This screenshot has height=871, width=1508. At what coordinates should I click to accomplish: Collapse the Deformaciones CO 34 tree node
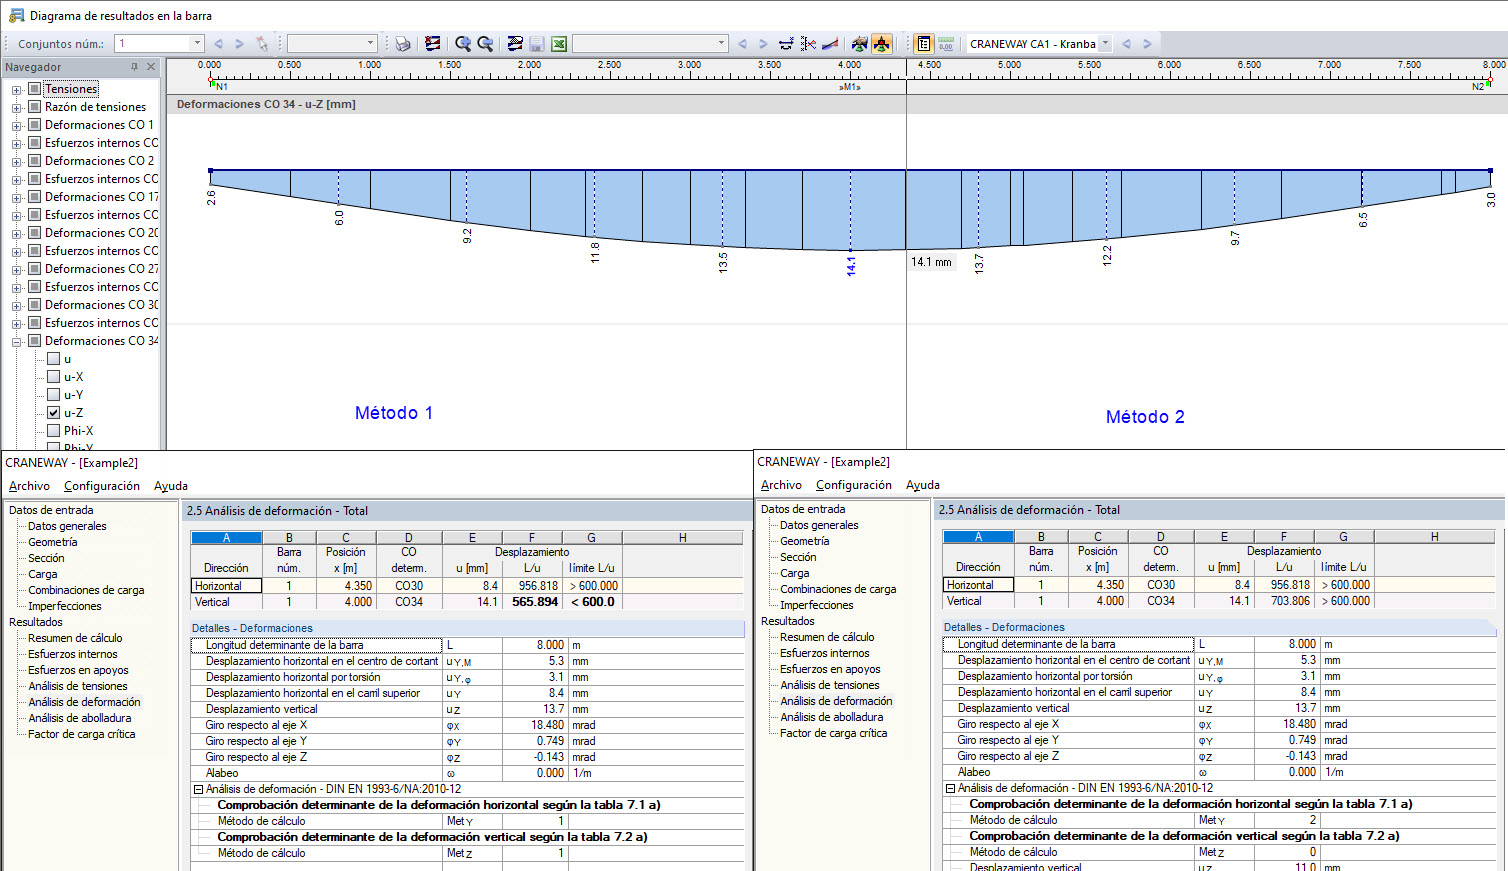[16, 342]
